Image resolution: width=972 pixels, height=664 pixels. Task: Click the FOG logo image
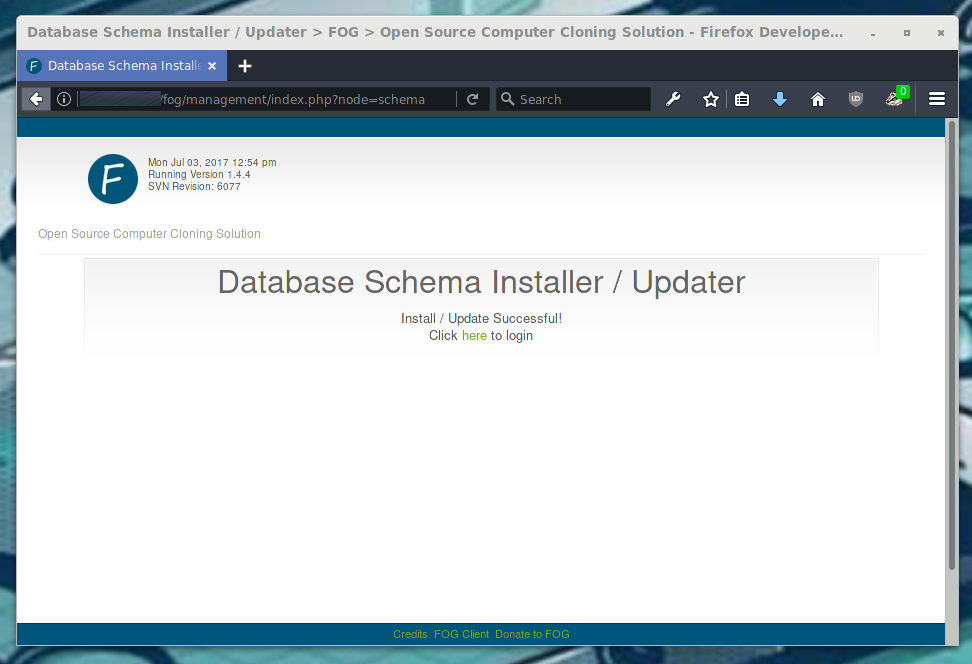click(x=112, y=179)
